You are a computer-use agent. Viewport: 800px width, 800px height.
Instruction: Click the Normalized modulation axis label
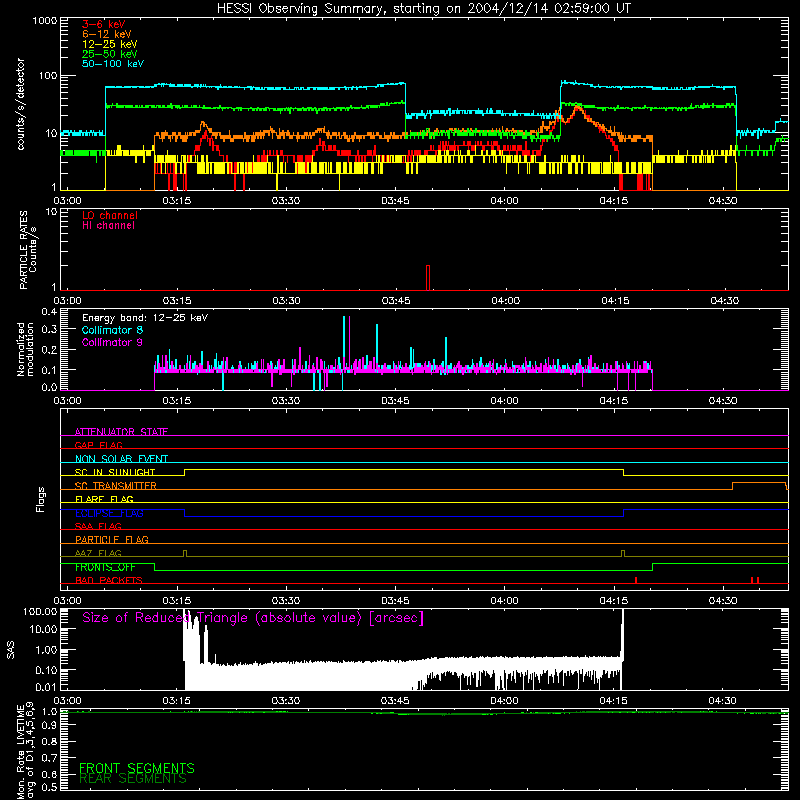[25, 349]
